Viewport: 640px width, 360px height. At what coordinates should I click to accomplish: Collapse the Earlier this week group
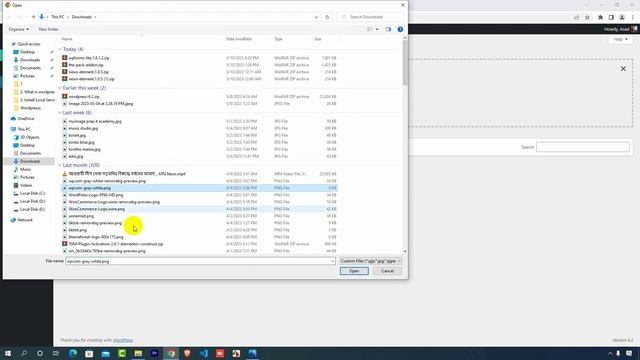[60, 88]
